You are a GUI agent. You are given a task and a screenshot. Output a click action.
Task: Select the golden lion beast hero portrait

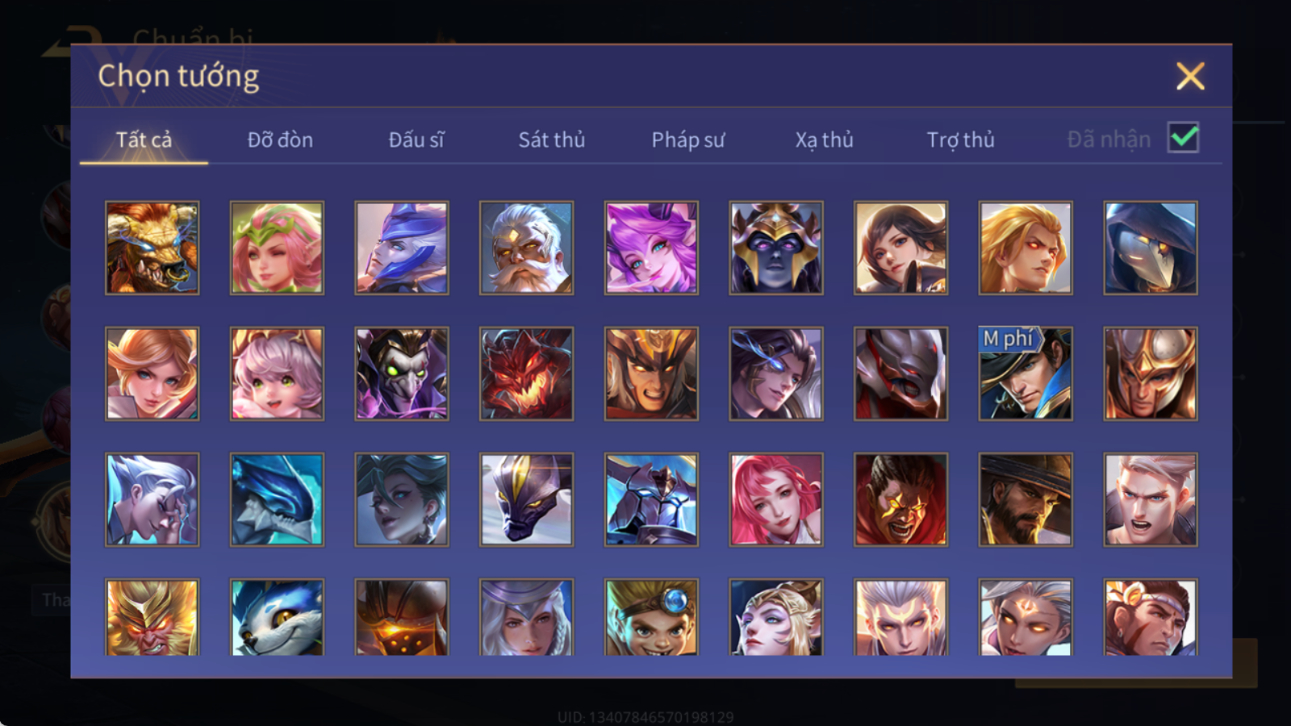coord(152,248)
